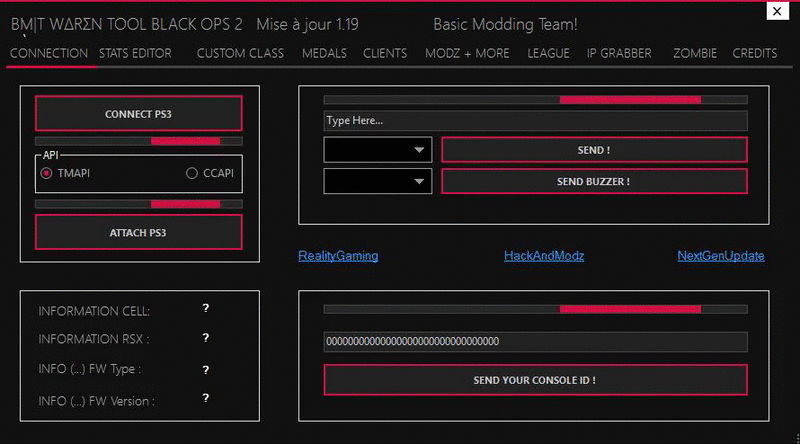
Task: Click the FW Type question mark value
Action: (x=206, y=369)
